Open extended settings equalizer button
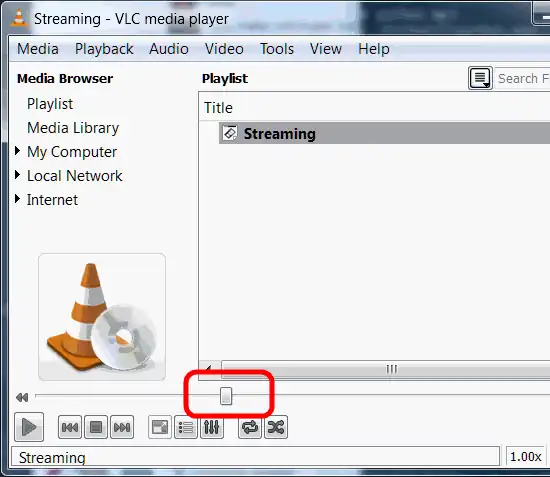550x477 pixels. pos(212,427)
